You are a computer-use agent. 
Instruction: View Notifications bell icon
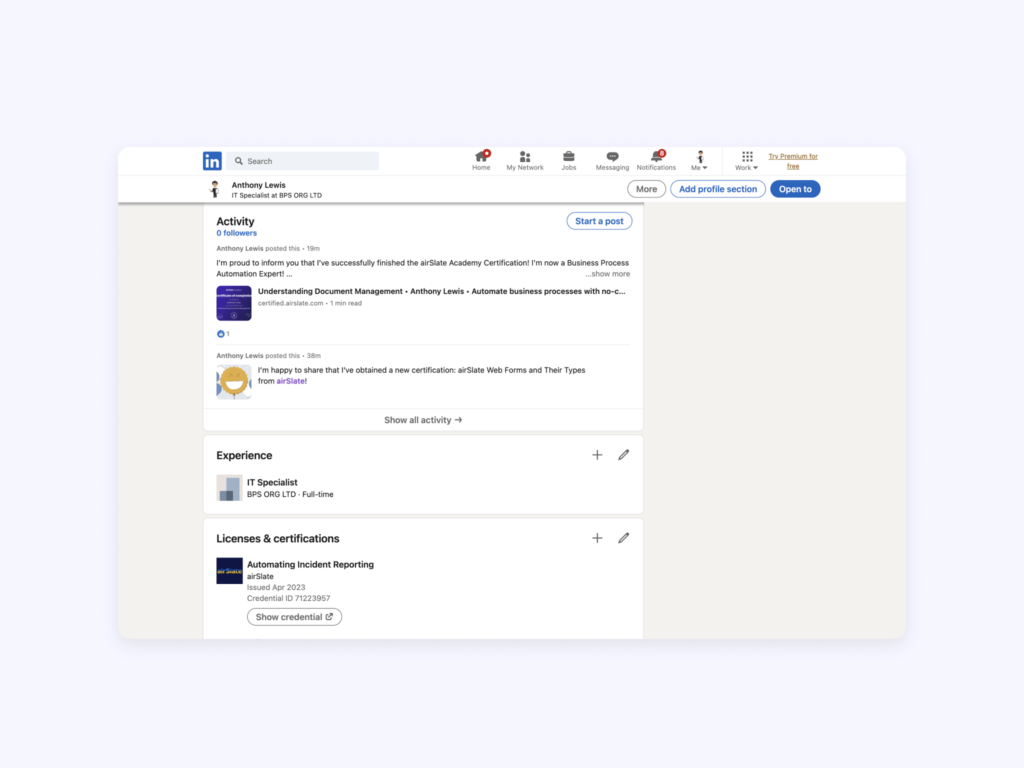point(656,157)
